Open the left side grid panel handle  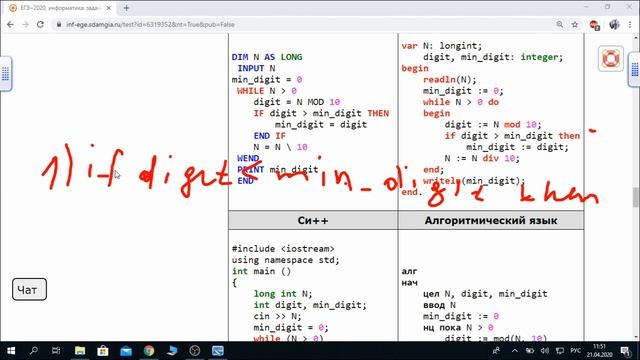pos(6,74)
